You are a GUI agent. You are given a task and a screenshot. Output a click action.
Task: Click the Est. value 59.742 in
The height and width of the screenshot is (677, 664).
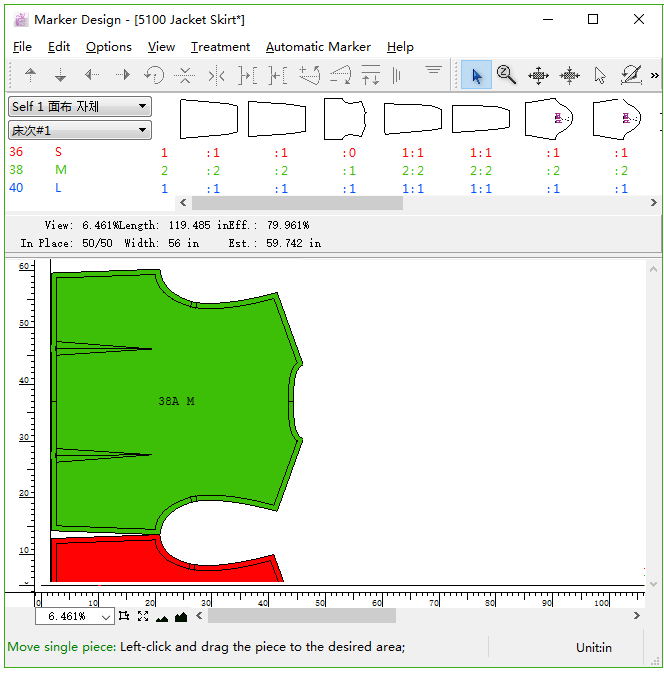click(293, 244)
